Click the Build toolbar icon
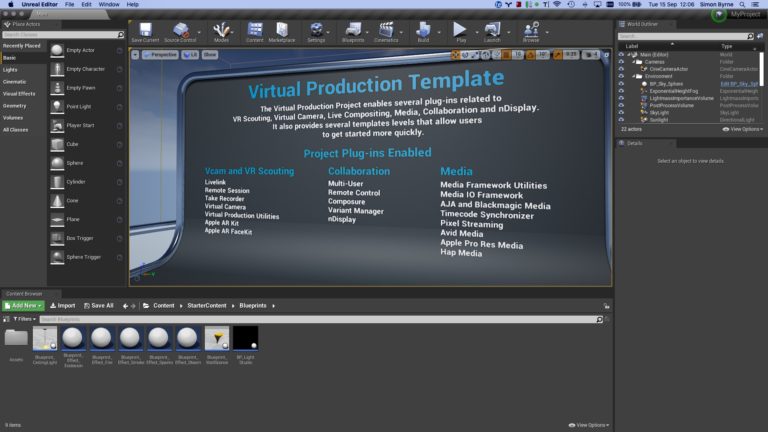The image size is (768, 432). coord(423,31)
